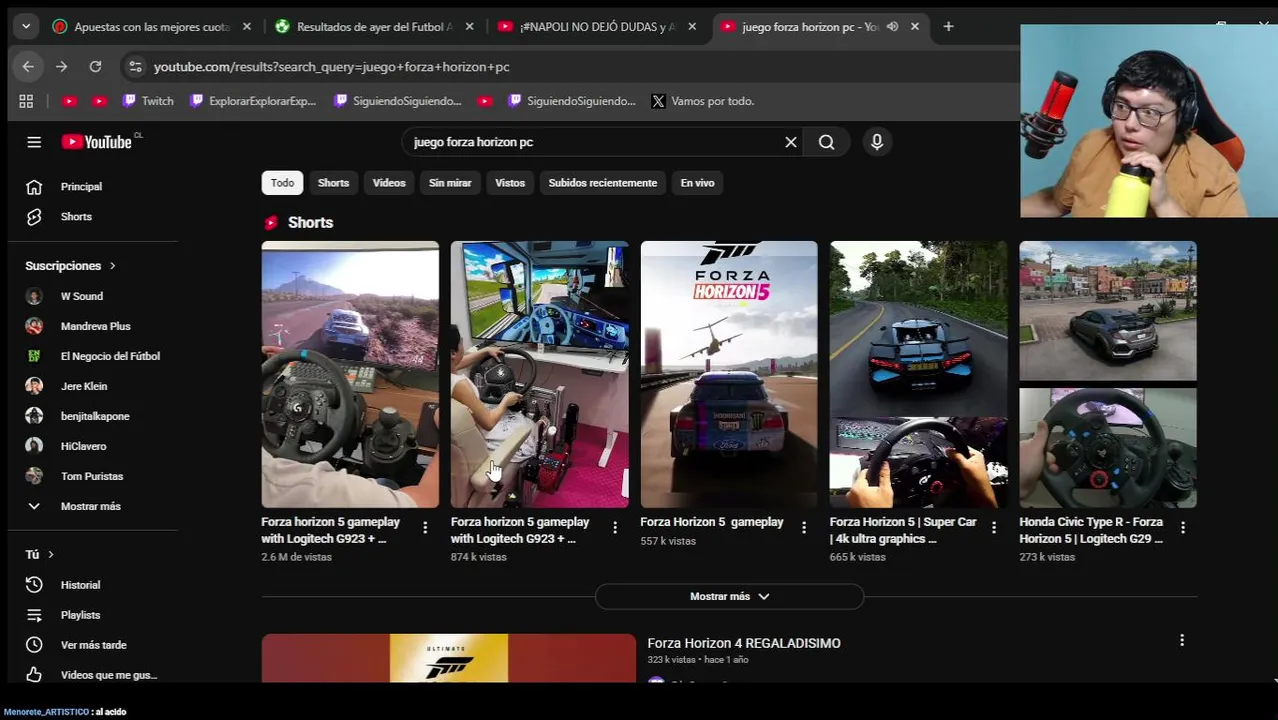Image resolution: width=1278 pixels, height=720 pixels.
Task: Open Ver más tarde in sidebar
Action: point(92,645)
